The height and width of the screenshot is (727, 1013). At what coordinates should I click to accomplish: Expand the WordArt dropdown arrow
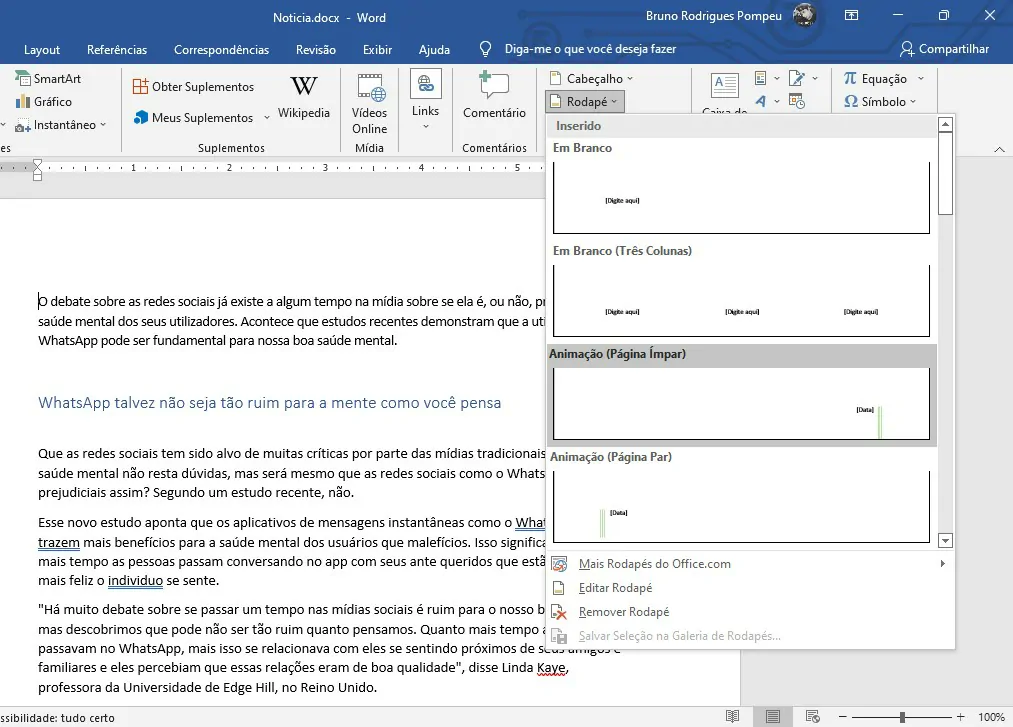point(777,101)
